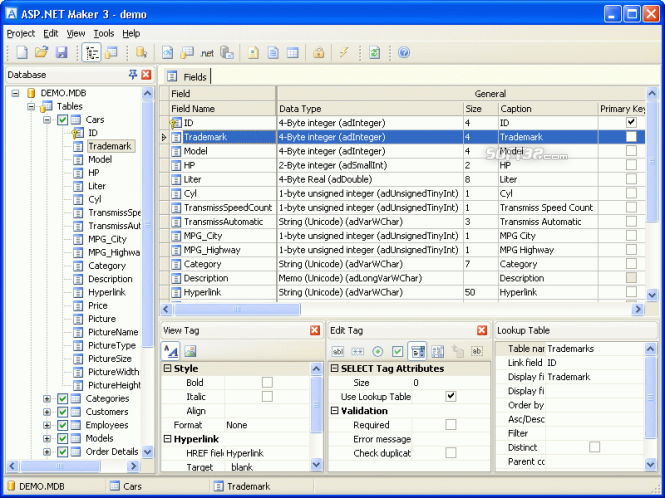Click the Size value field showing 0

pos(450,383)
